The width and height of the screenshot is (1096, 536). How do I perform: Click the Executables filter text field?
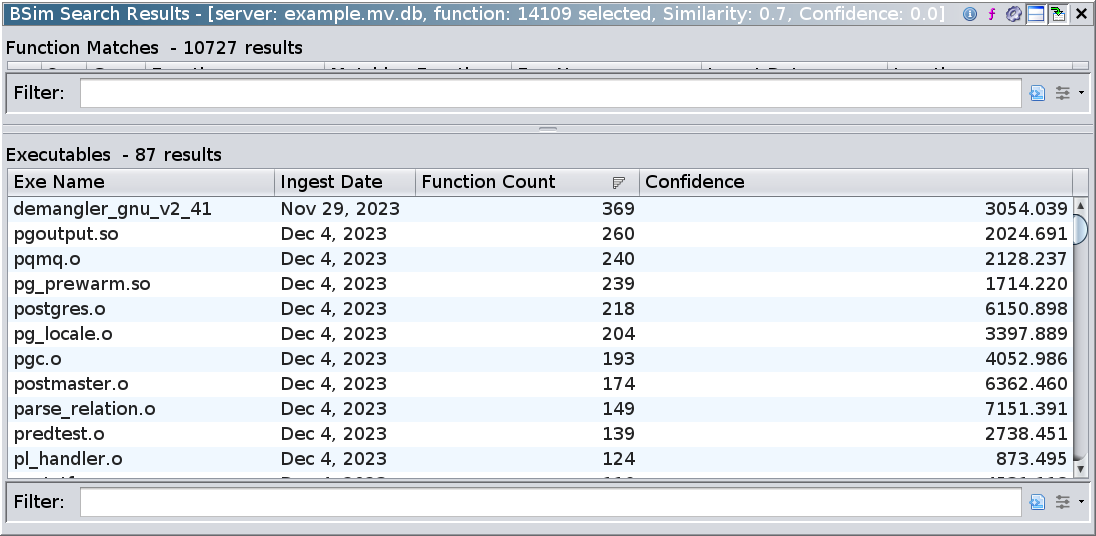550,502
